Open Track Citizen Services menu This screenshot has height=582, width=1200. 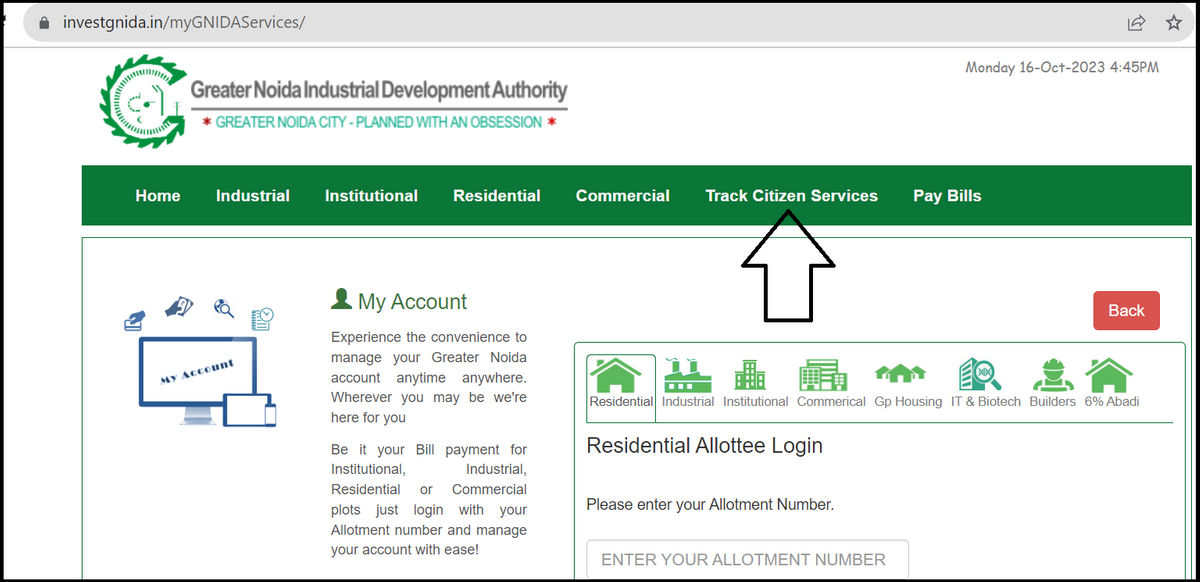coord(791,195)
